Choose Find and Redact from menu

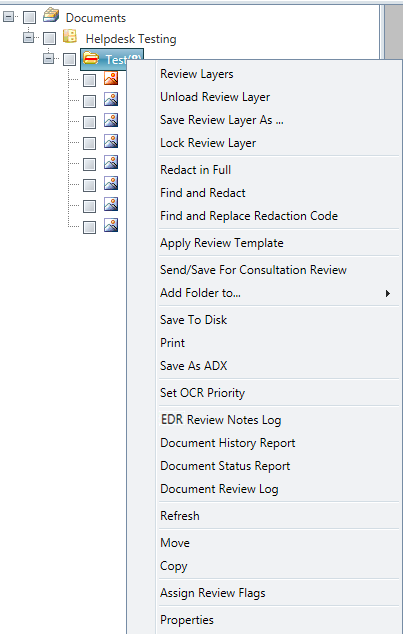tap(203, 193)
